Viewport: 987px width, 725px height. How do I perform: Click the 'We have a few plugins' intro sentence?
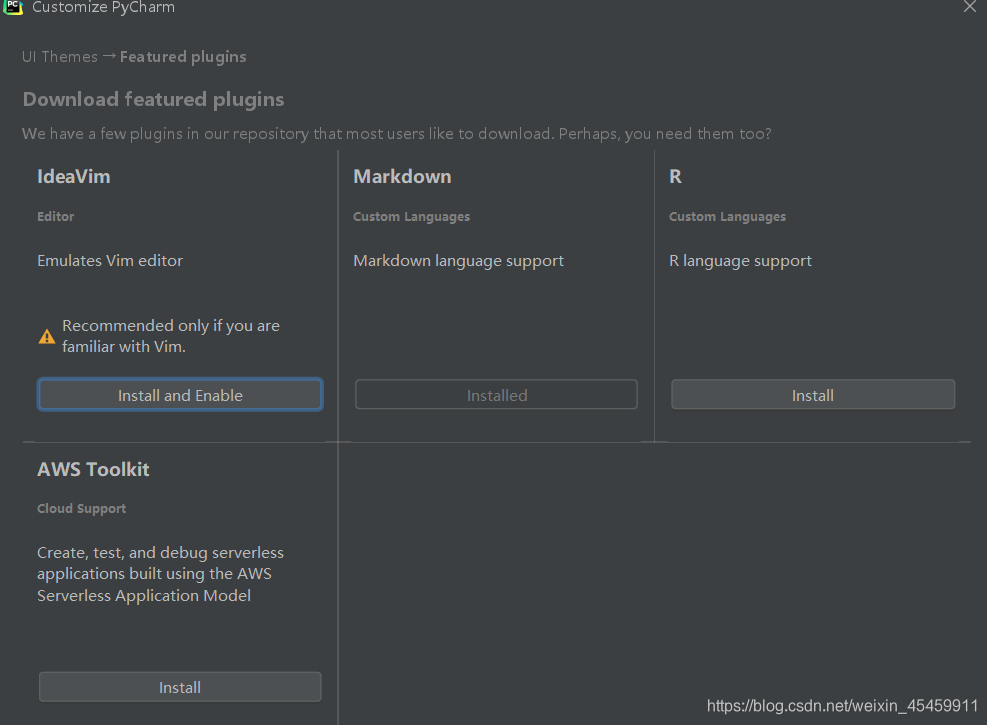397,134
